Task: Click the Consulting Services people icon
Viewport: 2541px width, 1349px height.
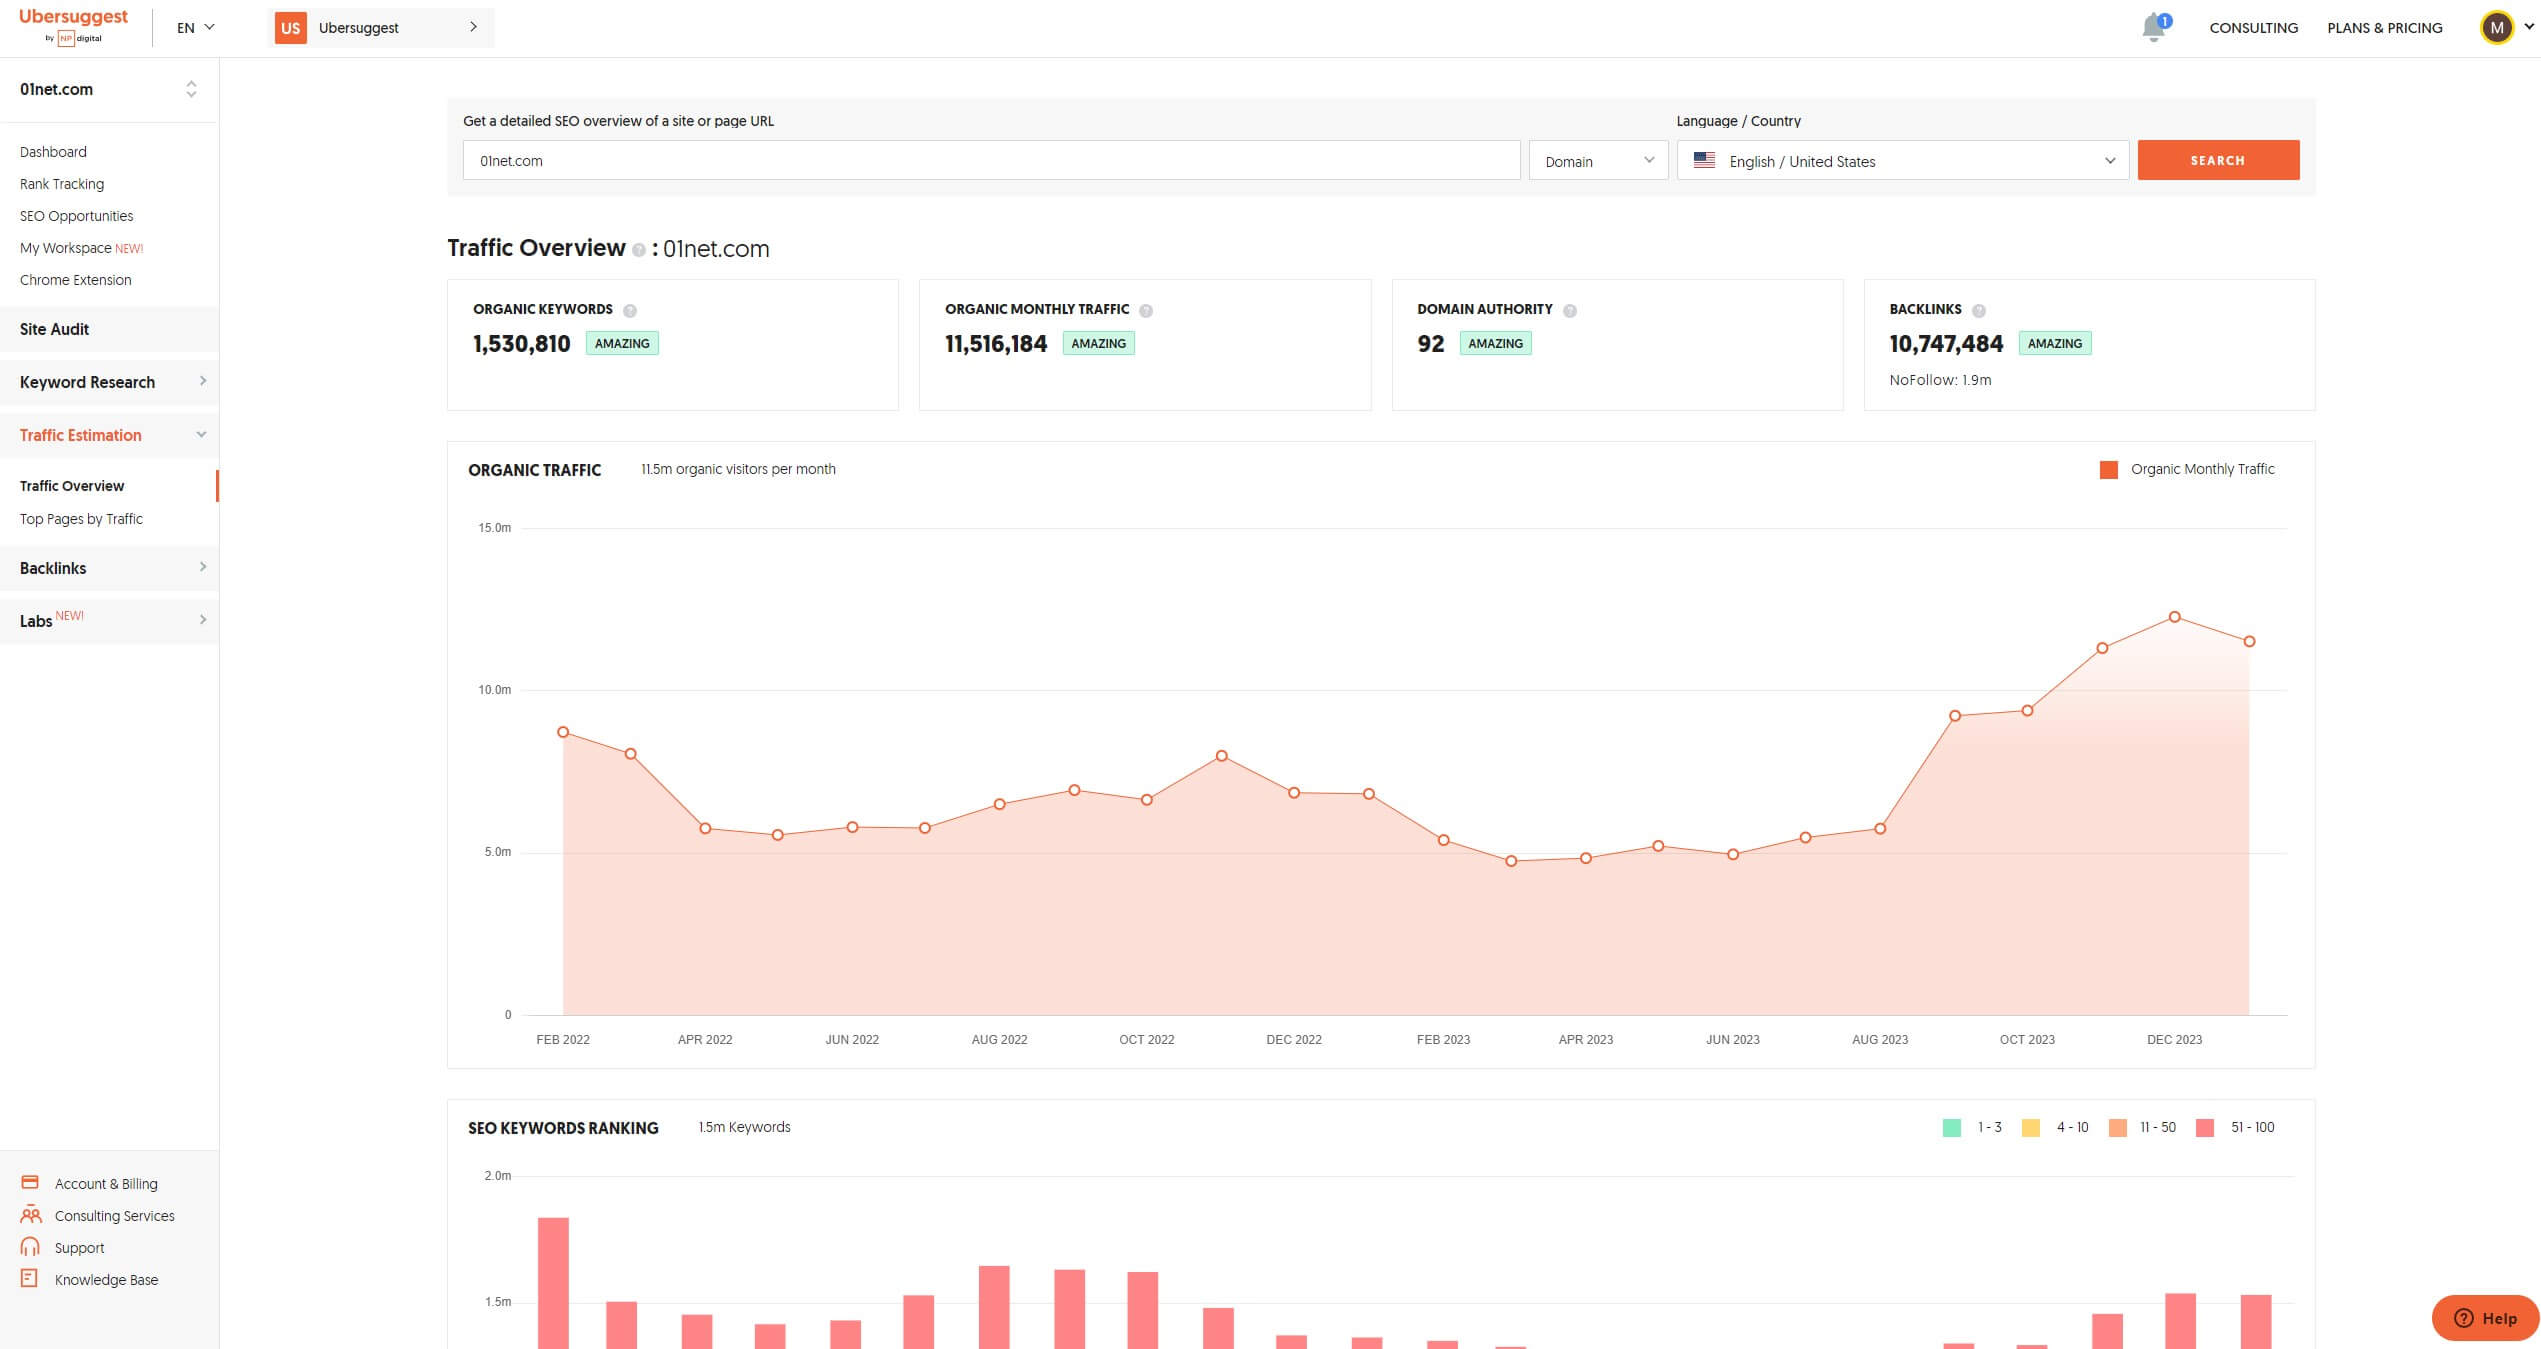Action: (x=30, y=1215)
